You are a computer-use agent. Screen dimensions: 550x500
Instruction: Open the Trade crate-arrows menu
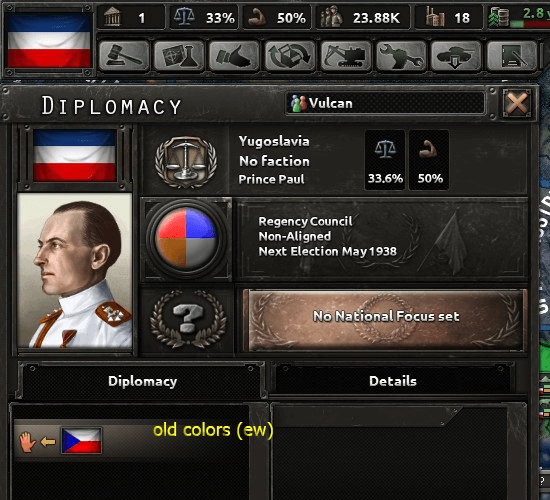coord(290,56)
